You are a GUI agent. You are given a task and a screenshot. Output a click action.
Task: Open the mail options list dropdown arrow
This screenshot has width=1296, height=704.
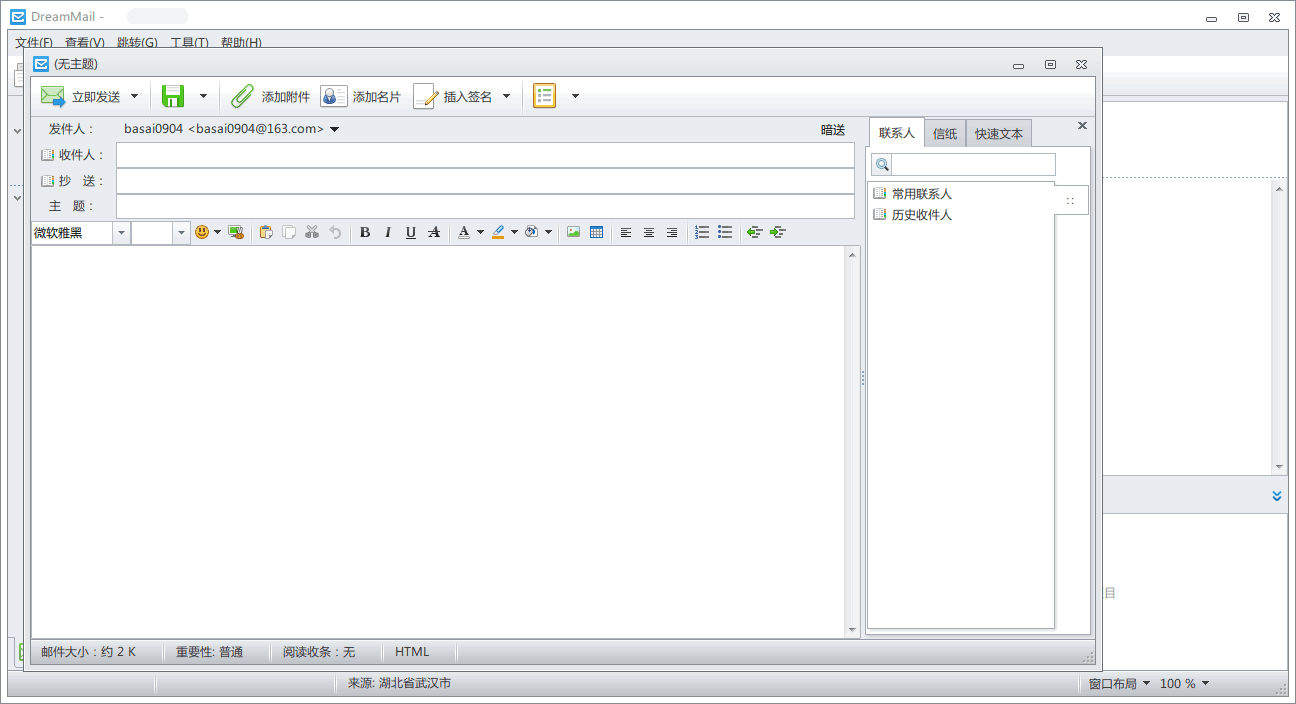point(575,96)
